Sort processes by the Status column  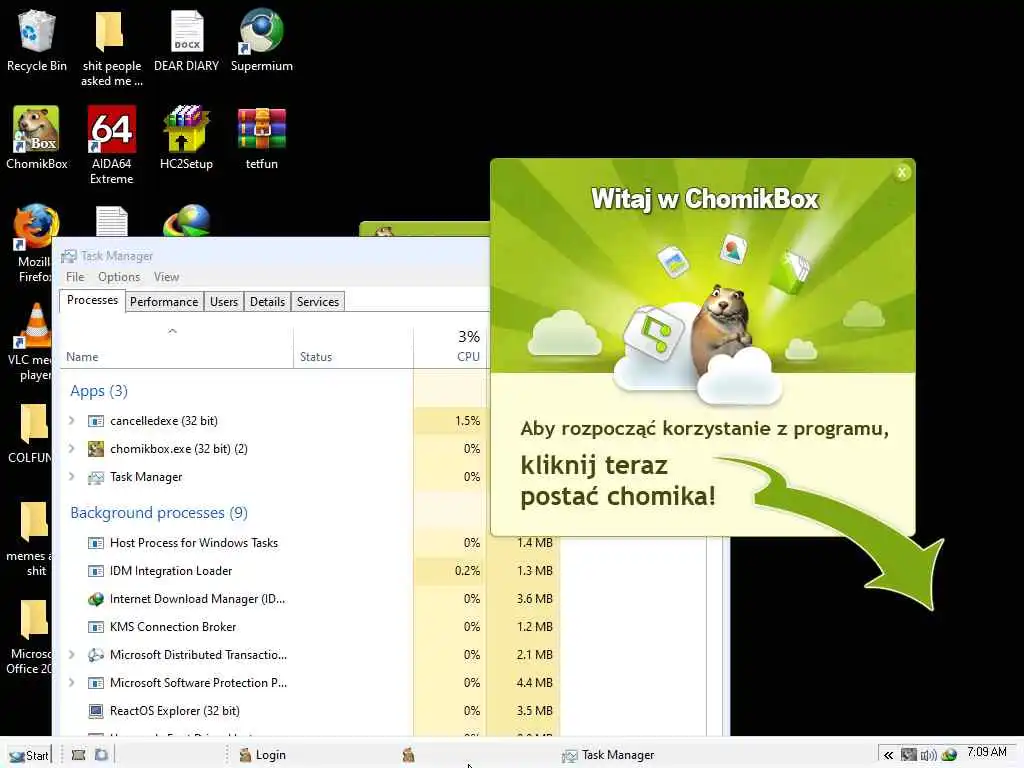point(353,347)
